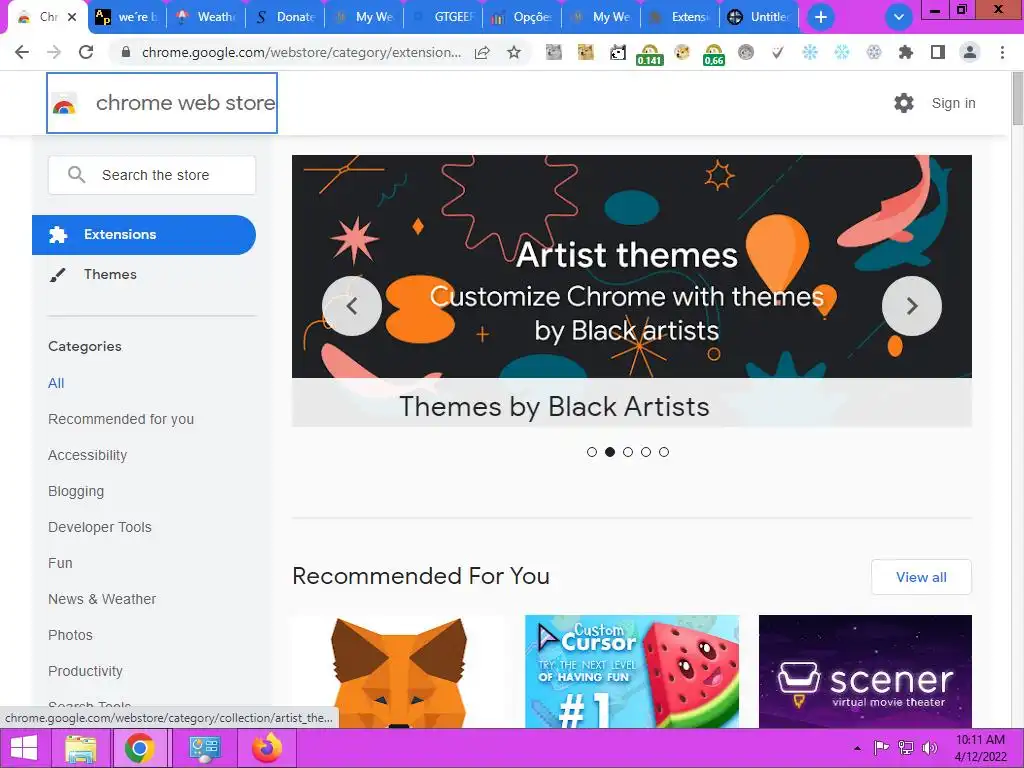Click the Action Center flag tray icon

coord(882,748)
